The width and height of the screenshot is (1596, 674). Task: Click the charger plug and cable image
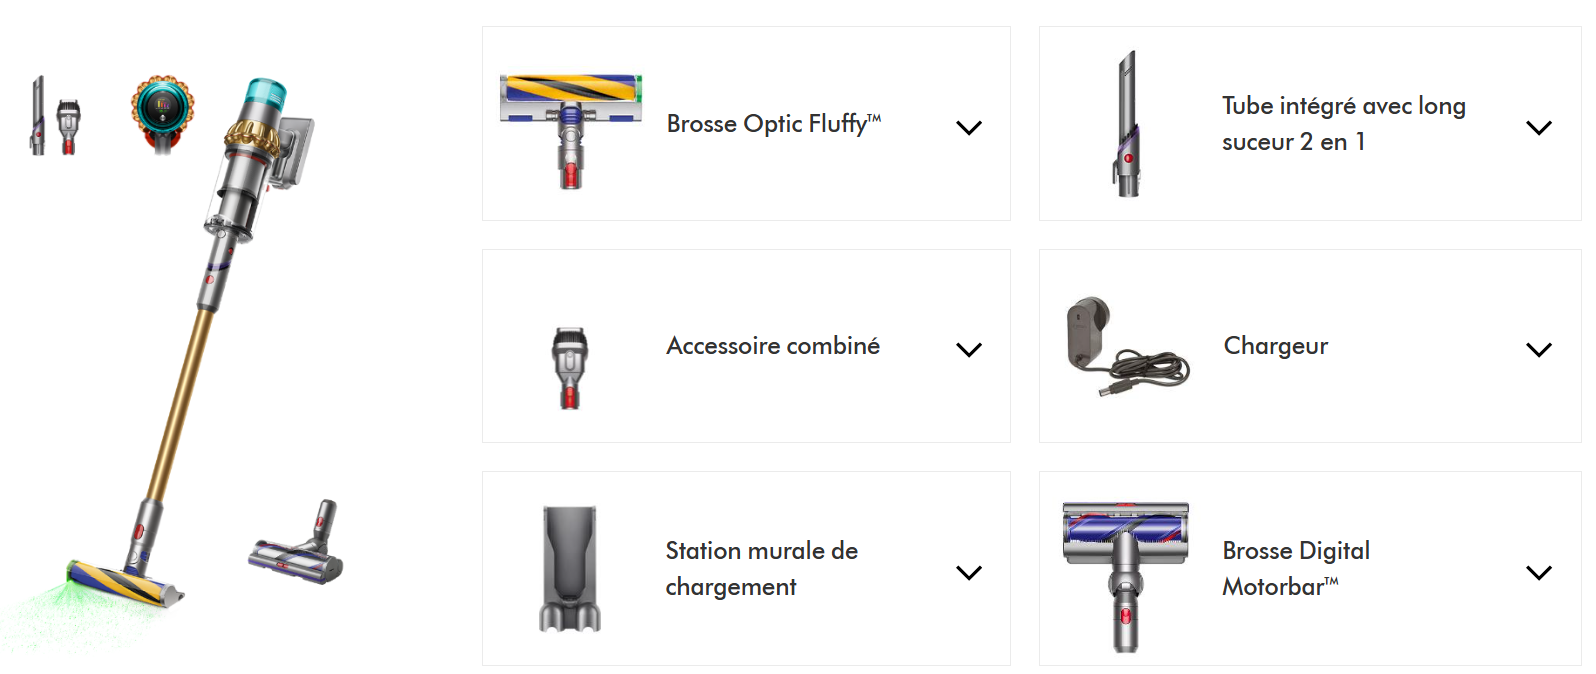[x=1128, y=347]
